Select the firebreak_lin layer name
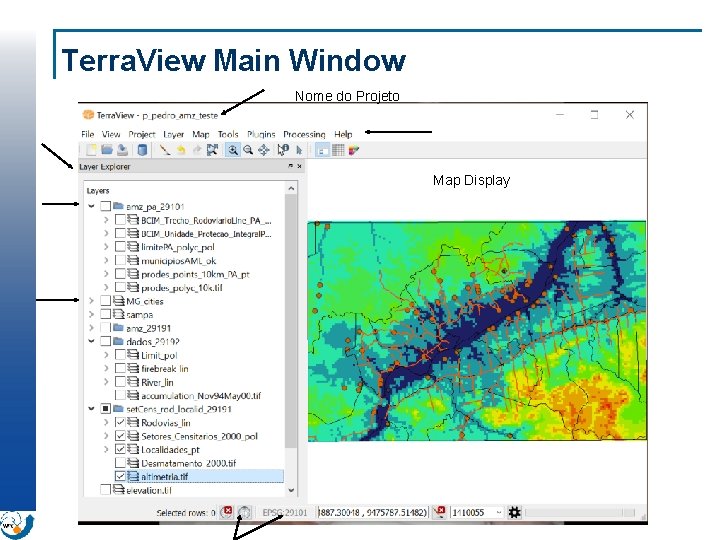Screen dimensions: 720x540 [x=164, y=369]
